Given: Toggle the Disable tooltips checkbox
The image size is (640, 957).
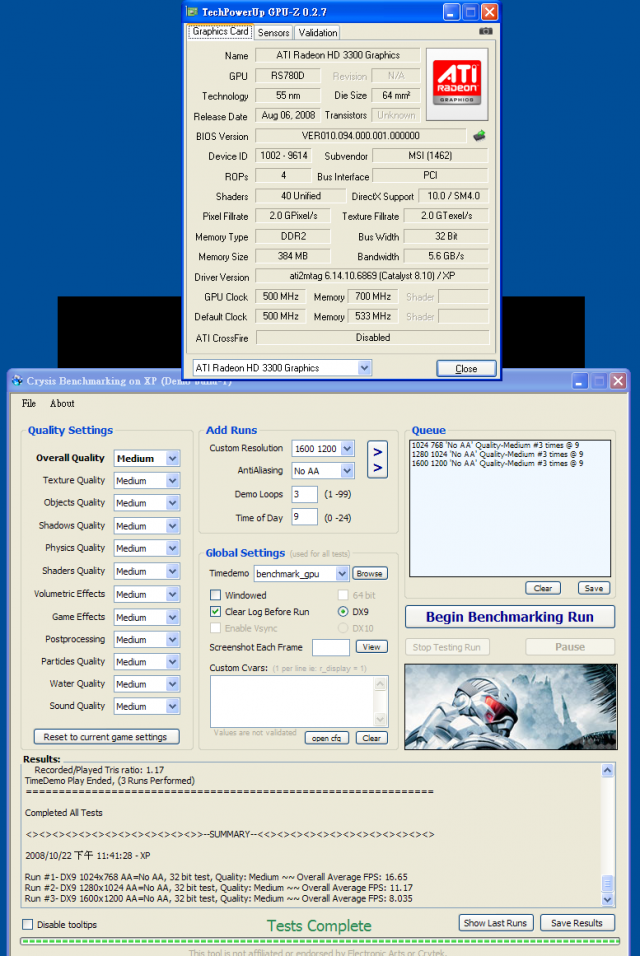Looking at the screenshot, I should tap(27, 924).
